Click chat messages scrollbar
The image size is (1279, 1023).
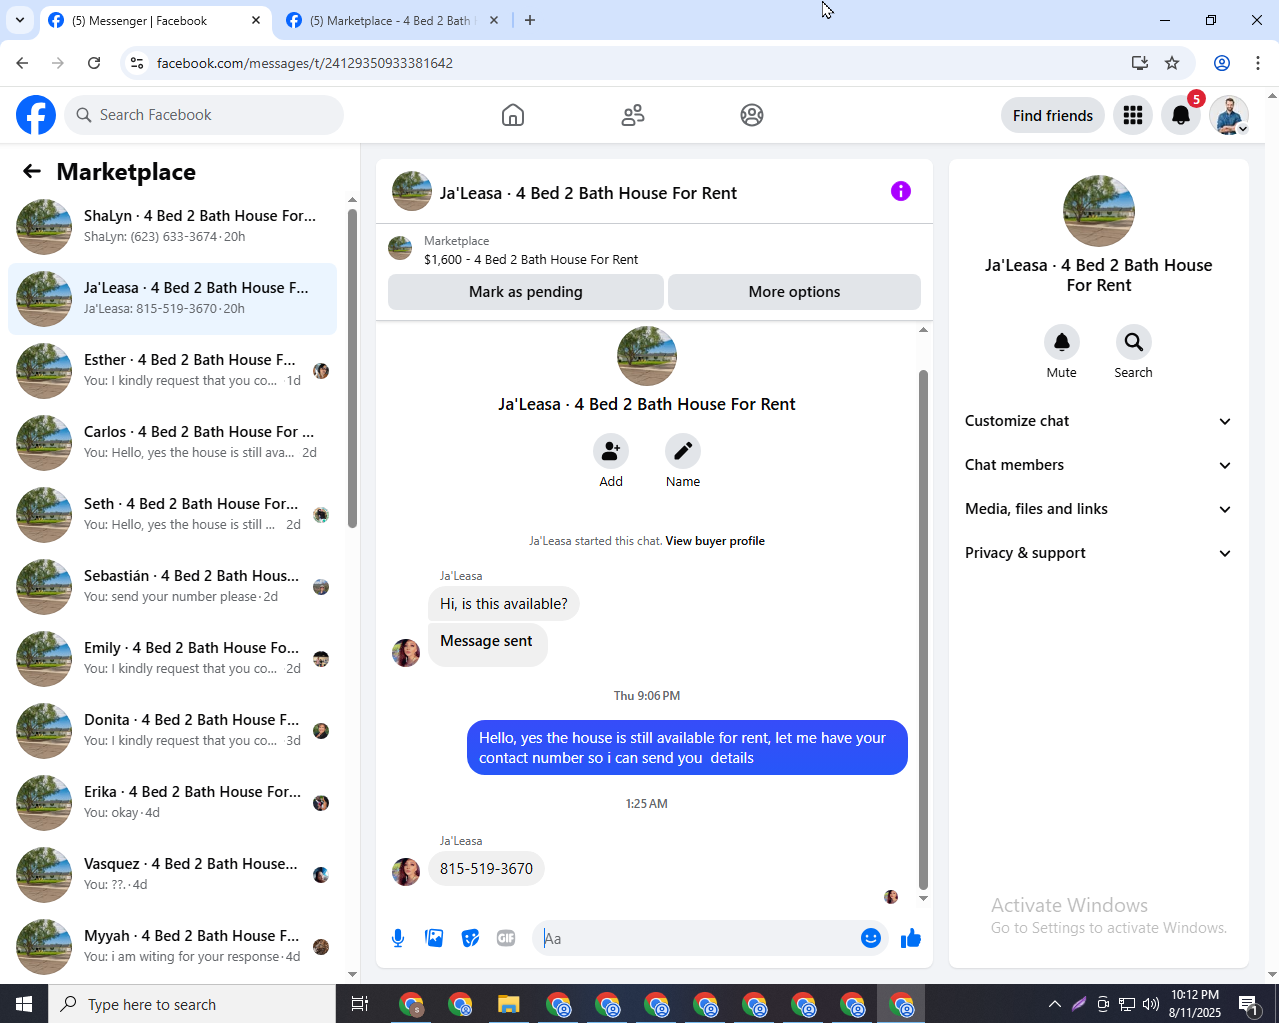[923, 629]
